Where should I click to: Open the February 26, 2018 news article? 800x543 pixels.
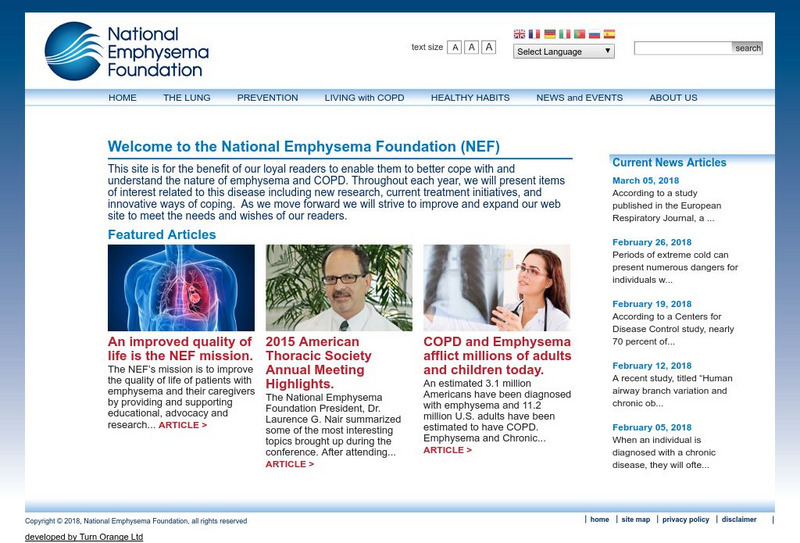pos(652,242)
